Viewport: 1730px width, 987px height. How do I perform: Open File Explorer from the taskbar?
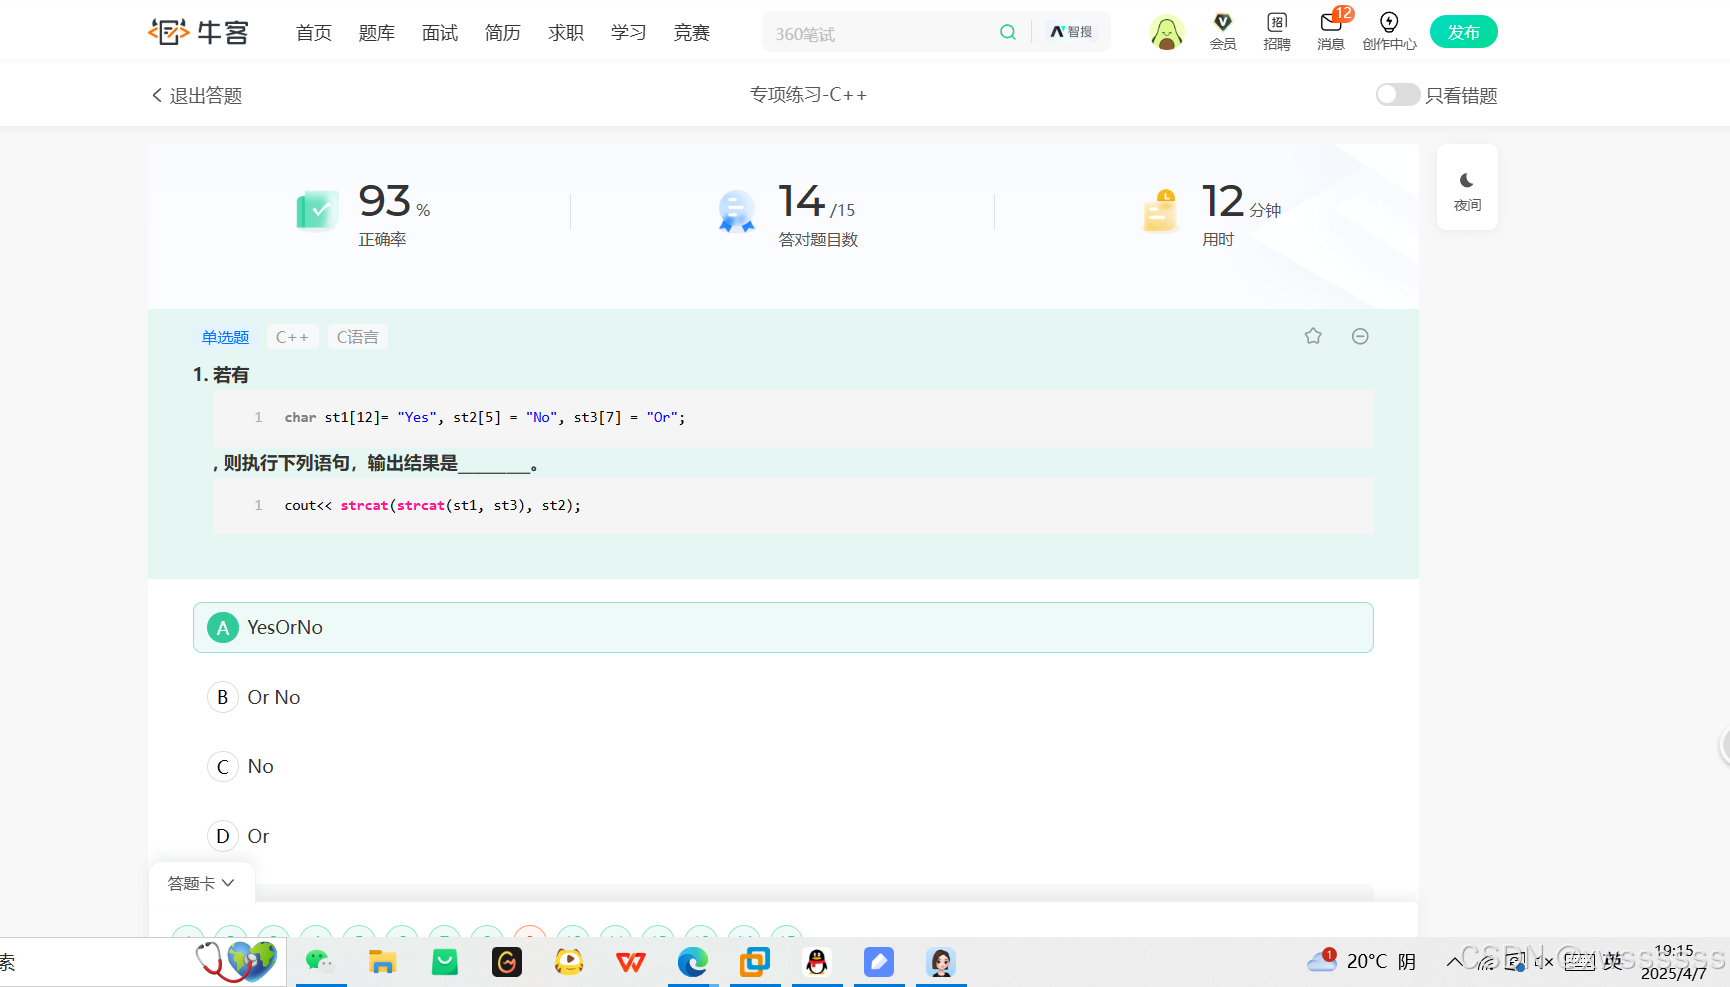[382, 962]
